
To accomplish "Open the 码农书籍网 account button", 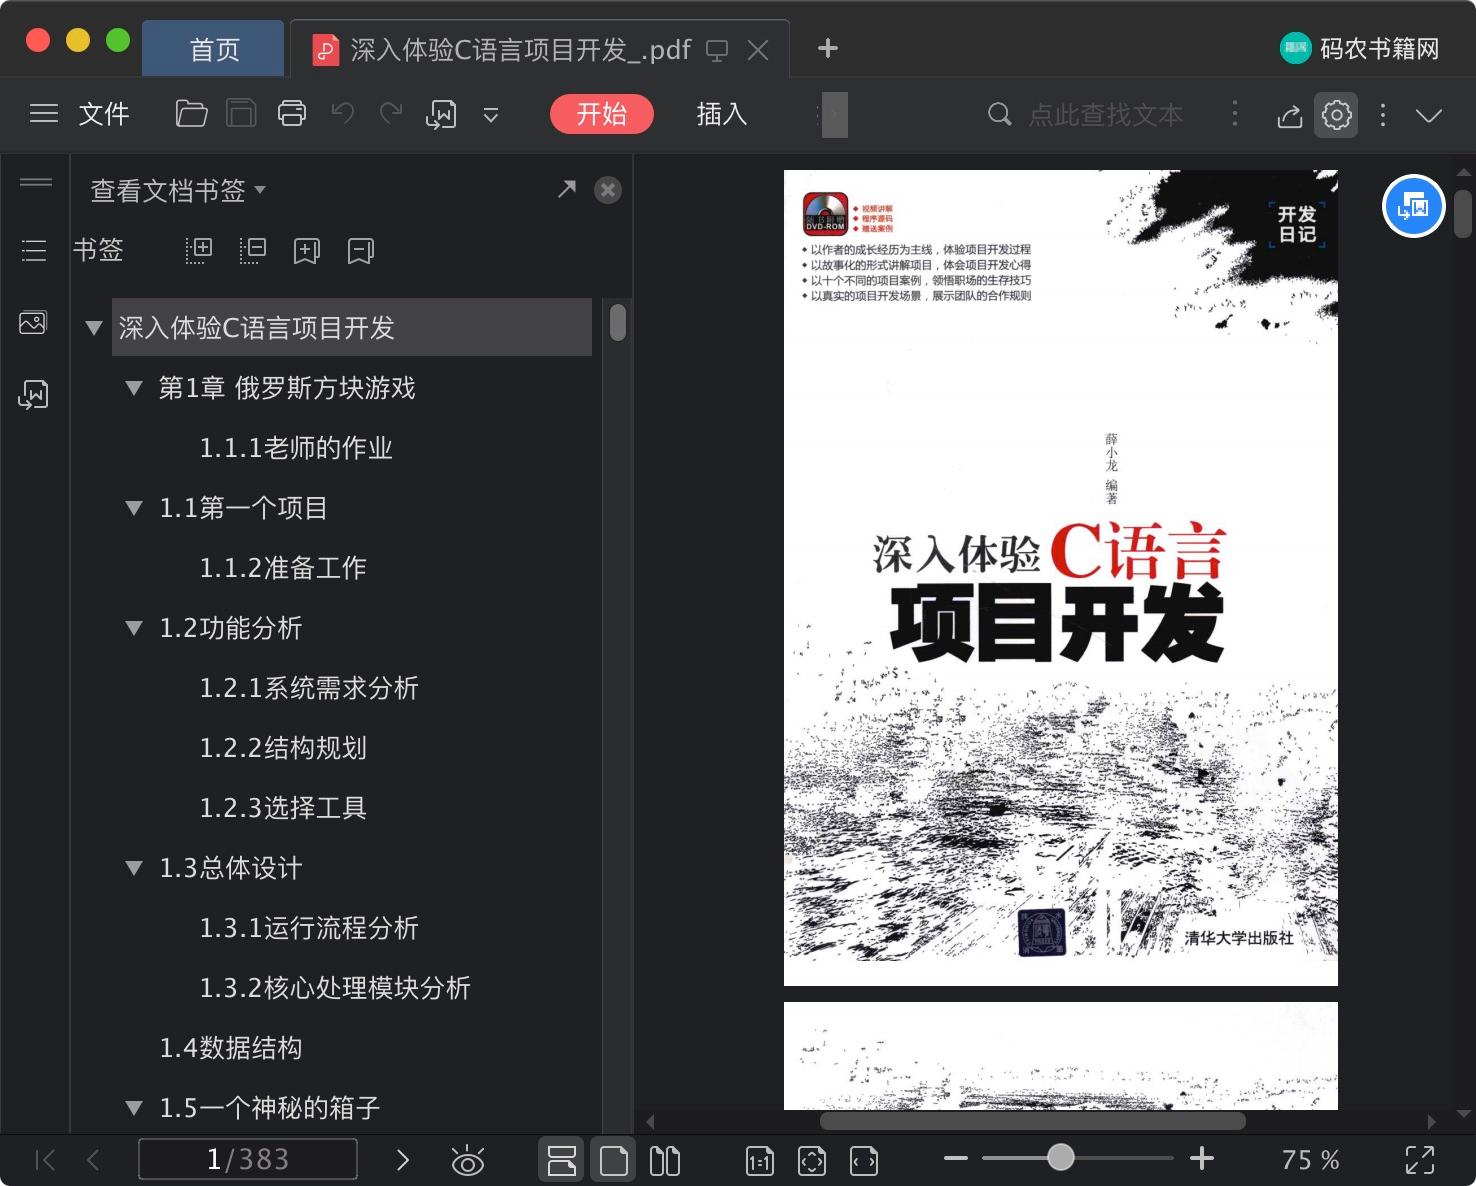I will click(1360, 48).
